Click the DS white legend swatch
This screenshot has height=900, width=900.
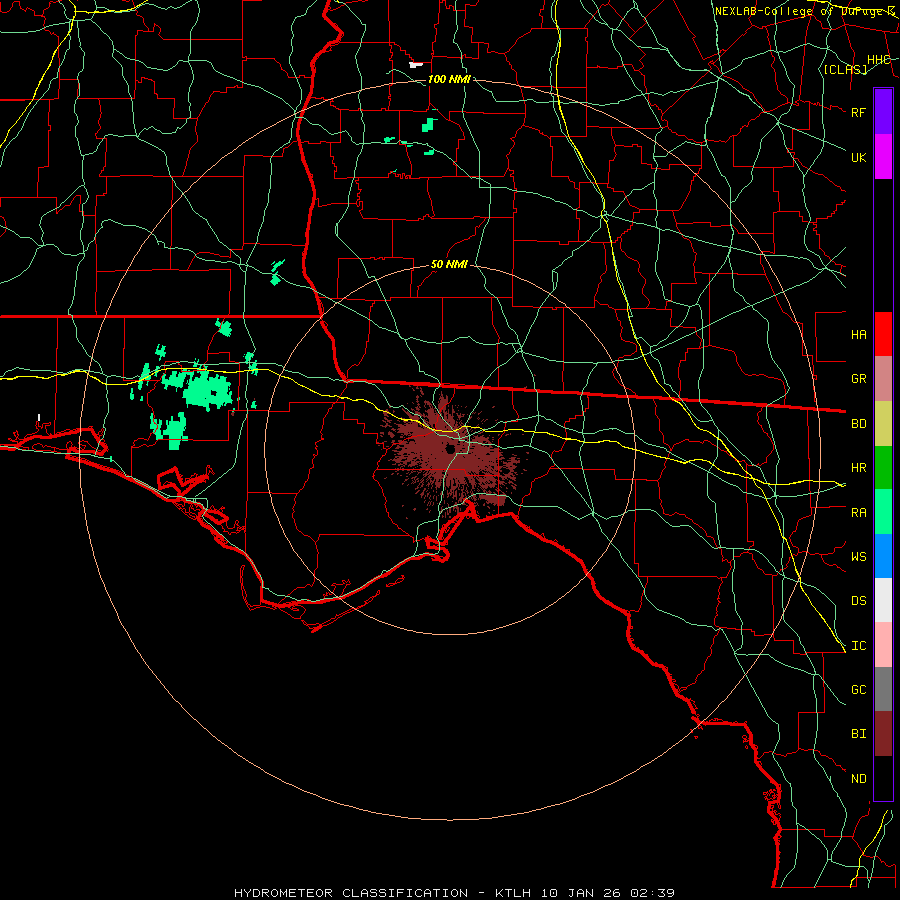tap(883, 600)
